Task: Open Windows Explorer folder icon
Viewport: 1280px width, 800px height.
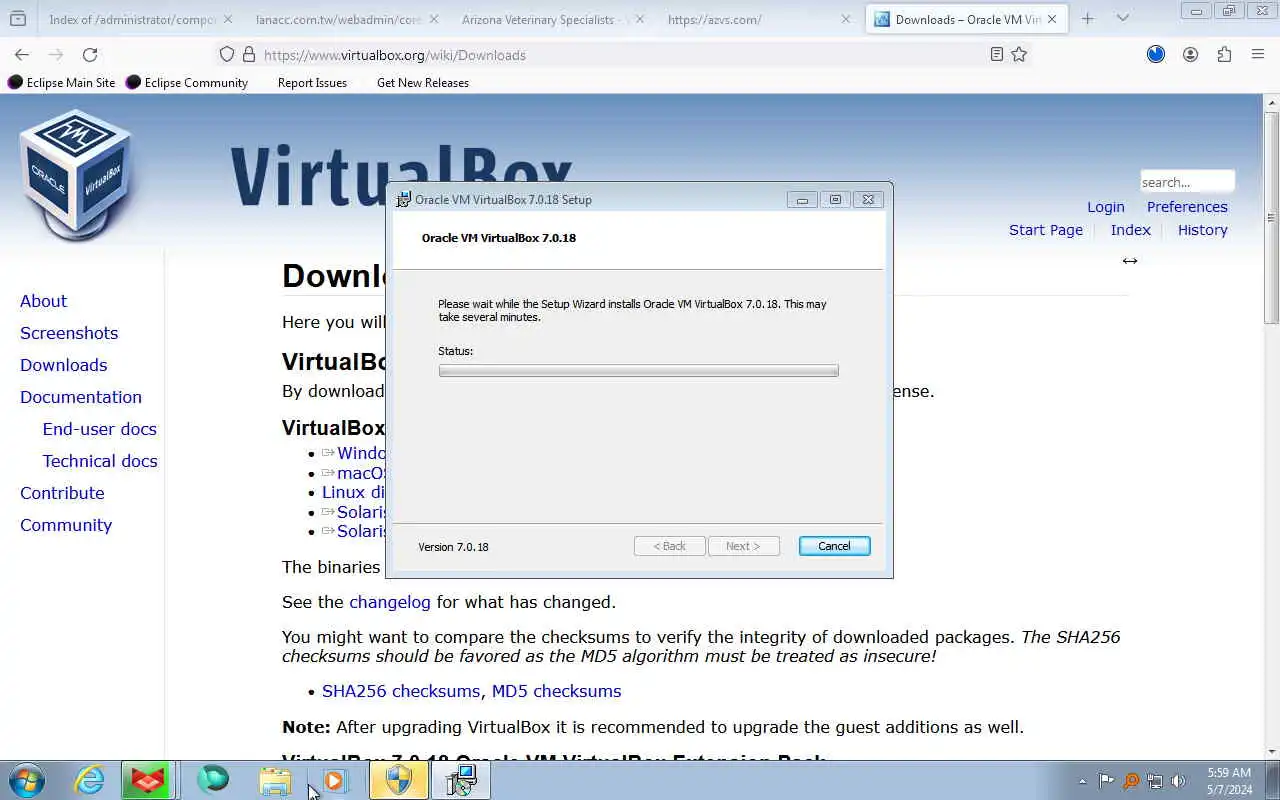Action: pos(275,780)
